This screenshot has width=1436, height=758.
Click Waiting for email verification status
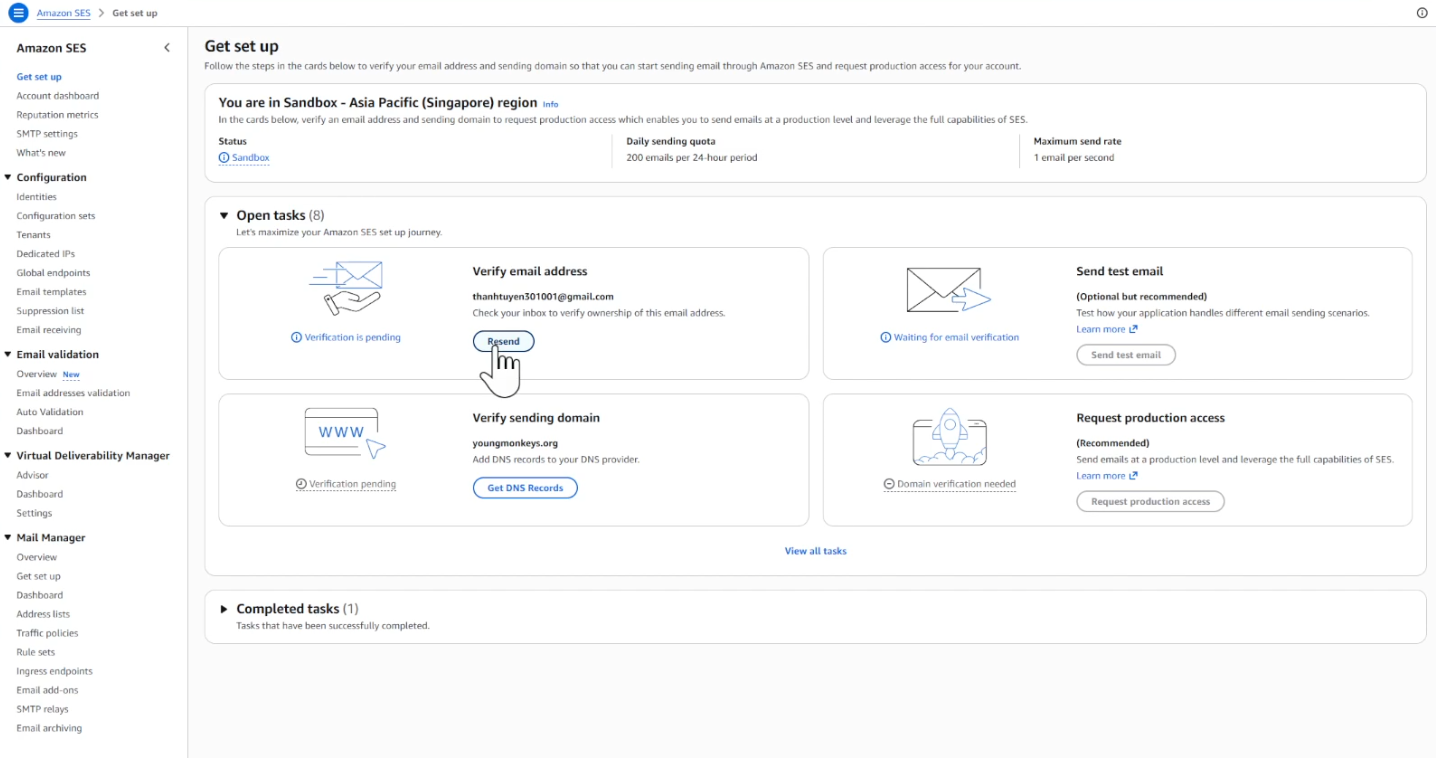pyautogui.click(x=949, y=338)
